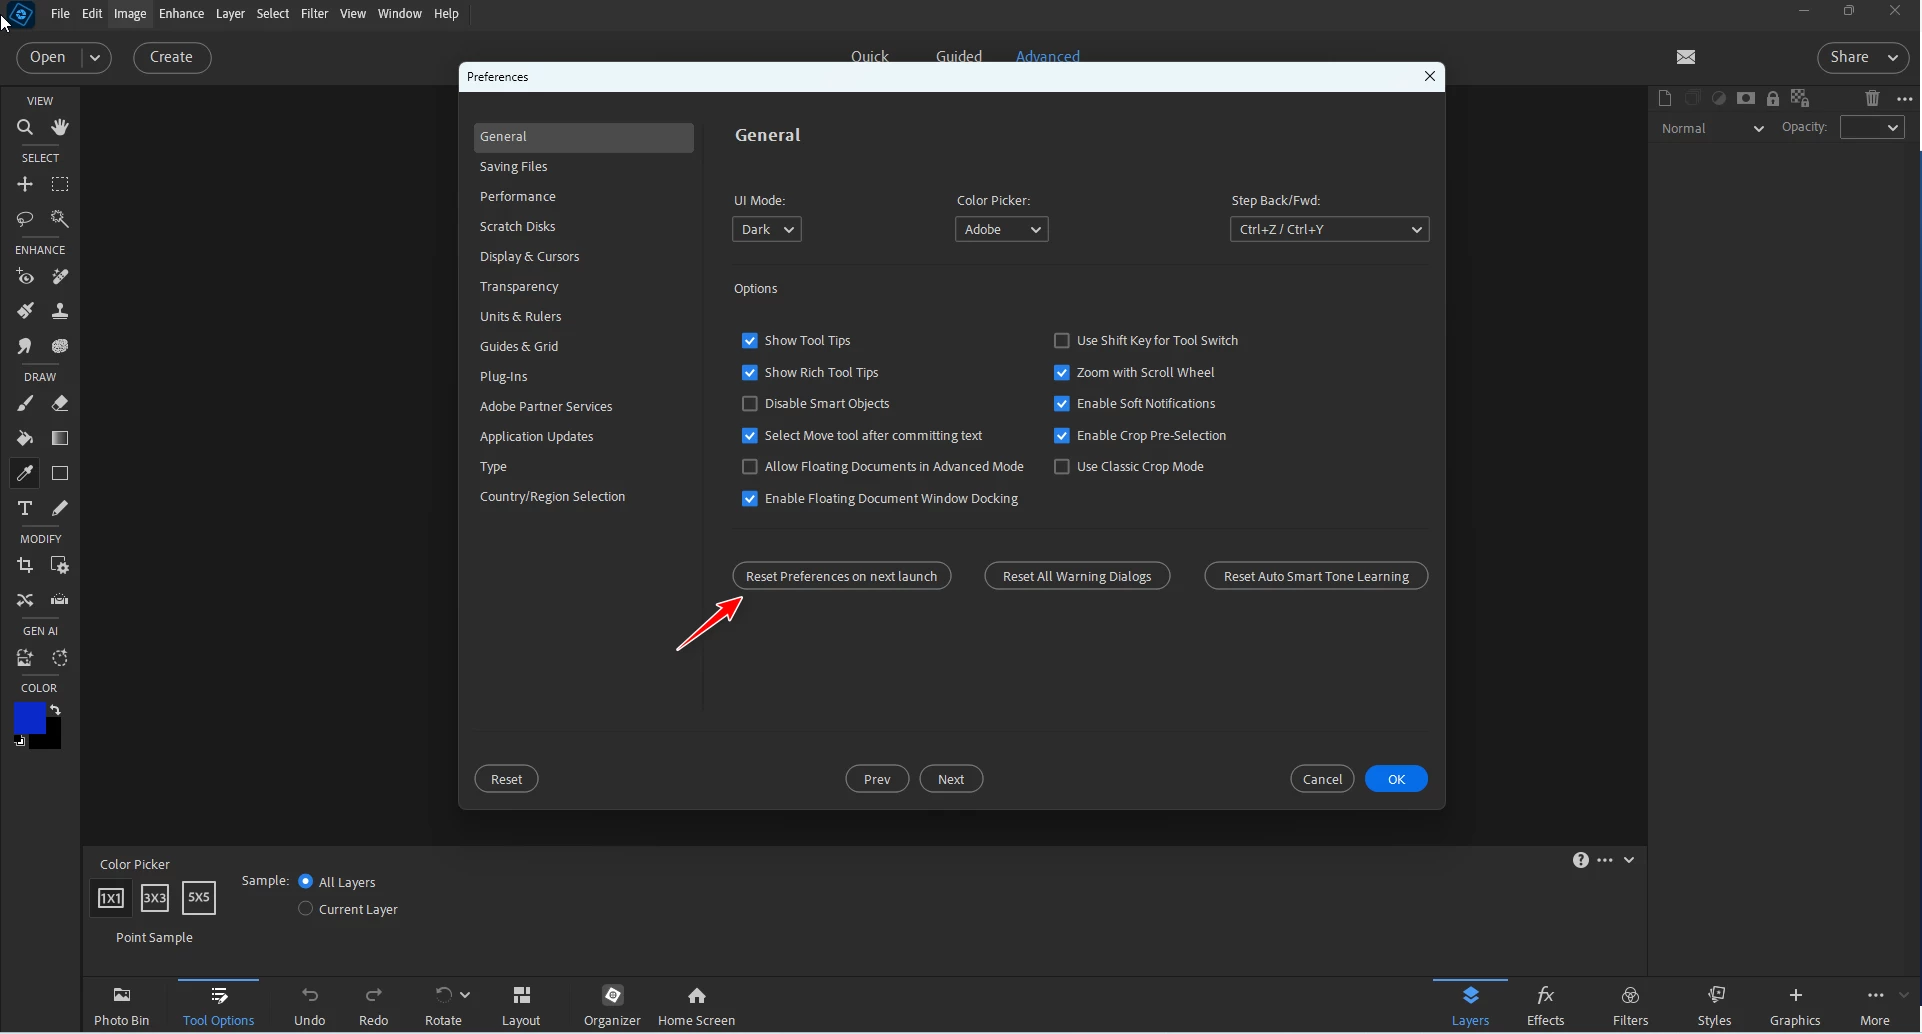
Task: Open the Styles panel
Action: pos(1715,1006)
